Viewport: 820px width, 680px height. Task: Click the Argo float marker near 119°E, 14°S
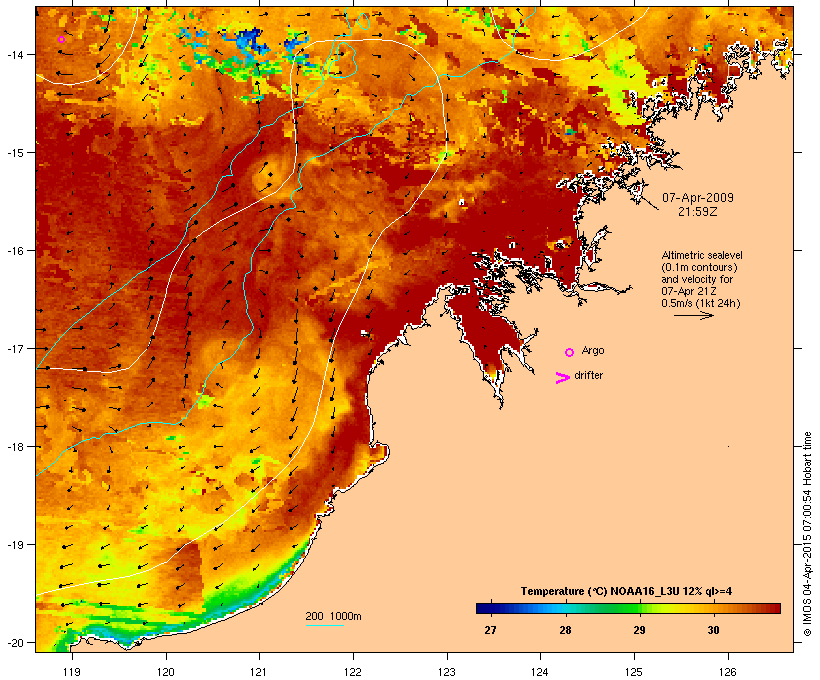[x=61, y=39]
